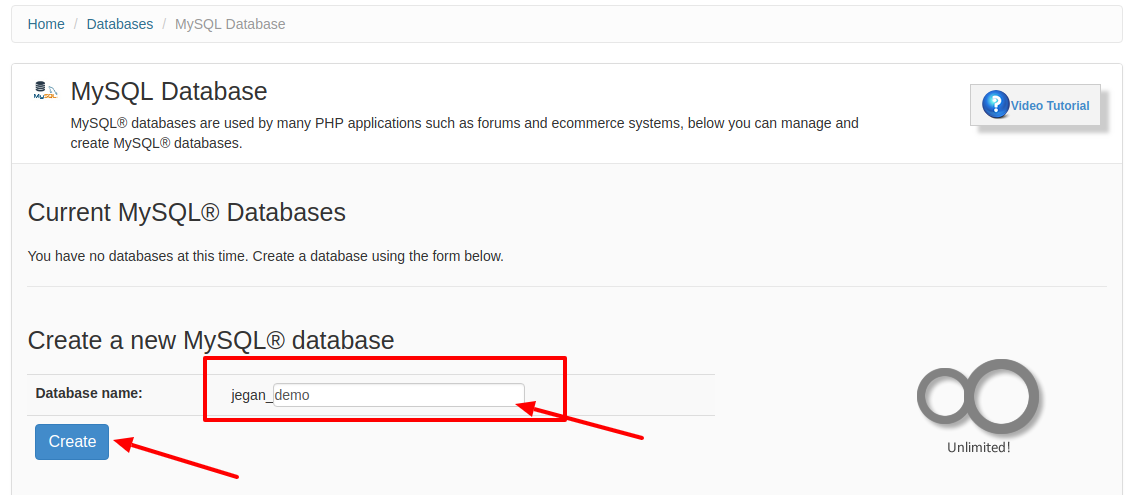The height and width of the screenshot is (495, 1138).
Task: Click the 'Unlimited!' label text
Action: click(x=978, y=448)
